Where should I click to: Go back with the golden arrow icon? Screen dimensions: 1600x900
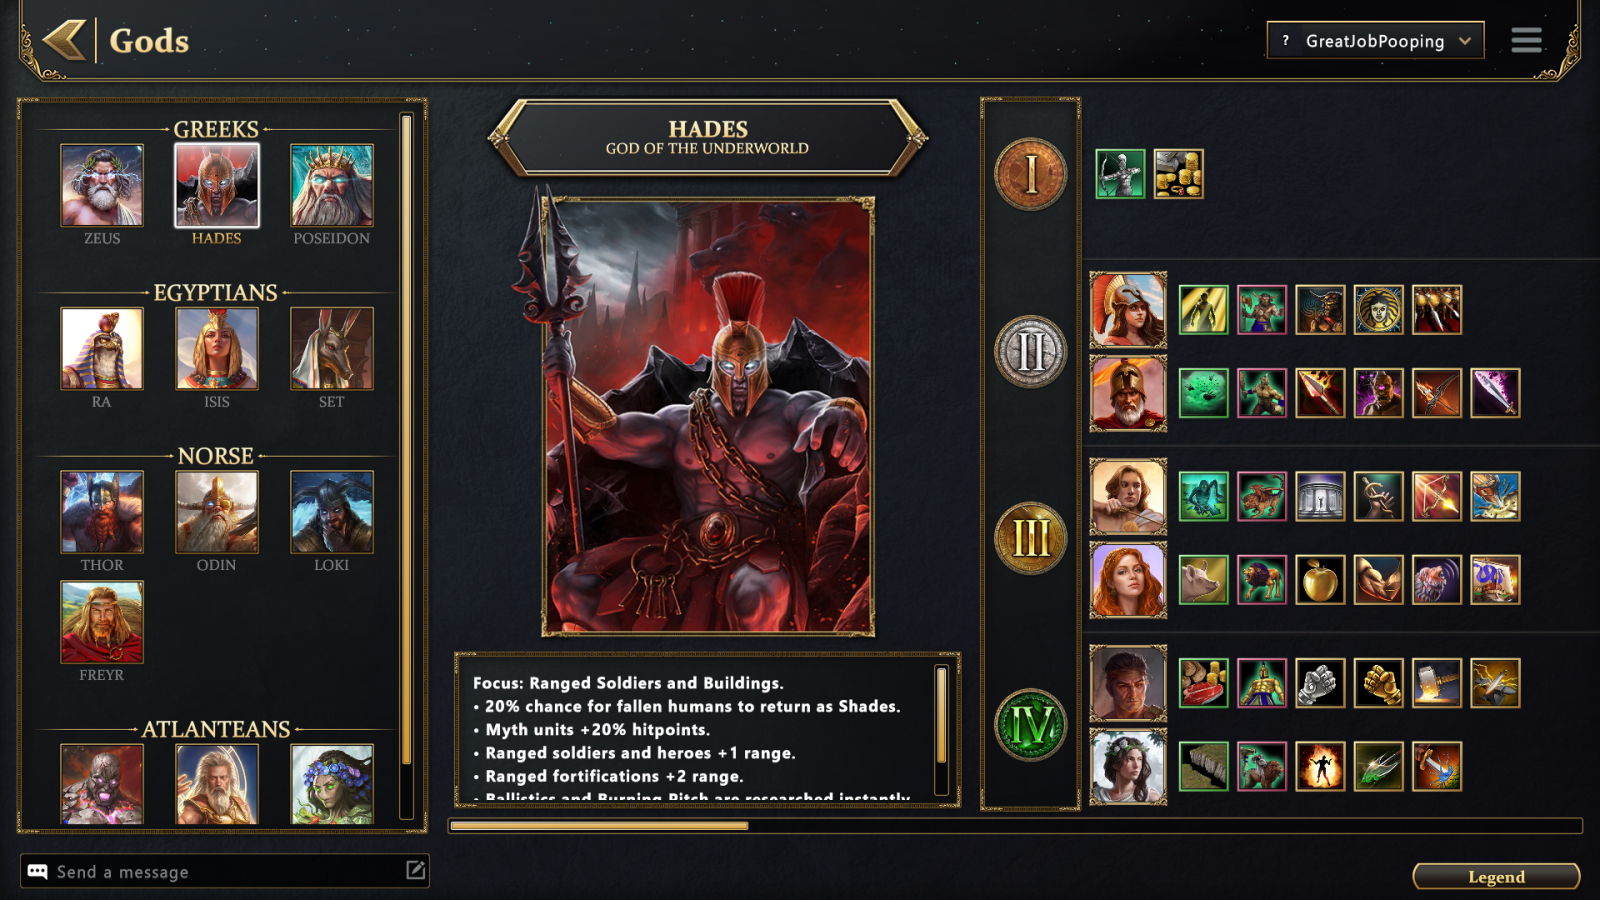coord(65,41)
